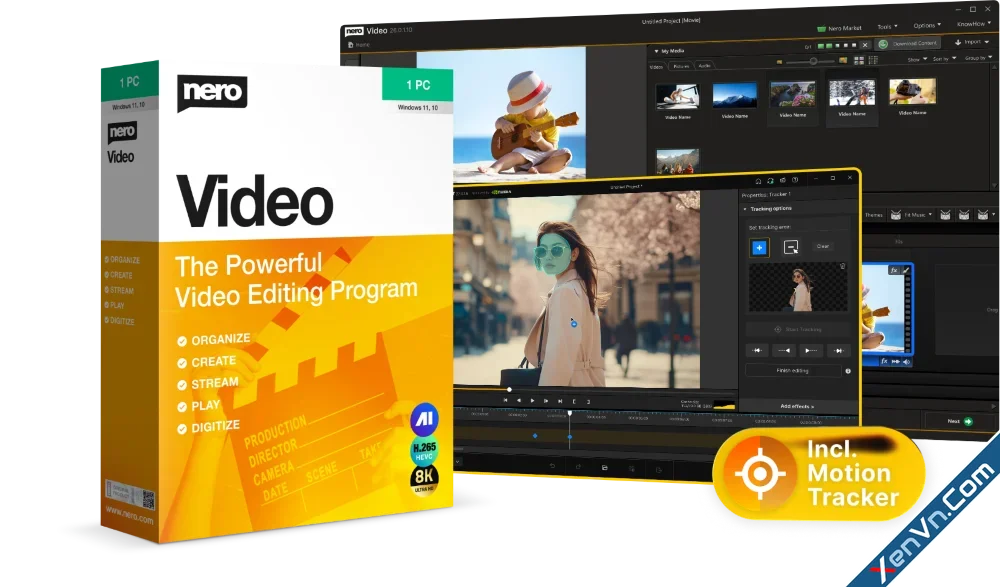Jump to start in tracker preview controls
Viewport: 1000px width, 587px height.
click(505, 401)
